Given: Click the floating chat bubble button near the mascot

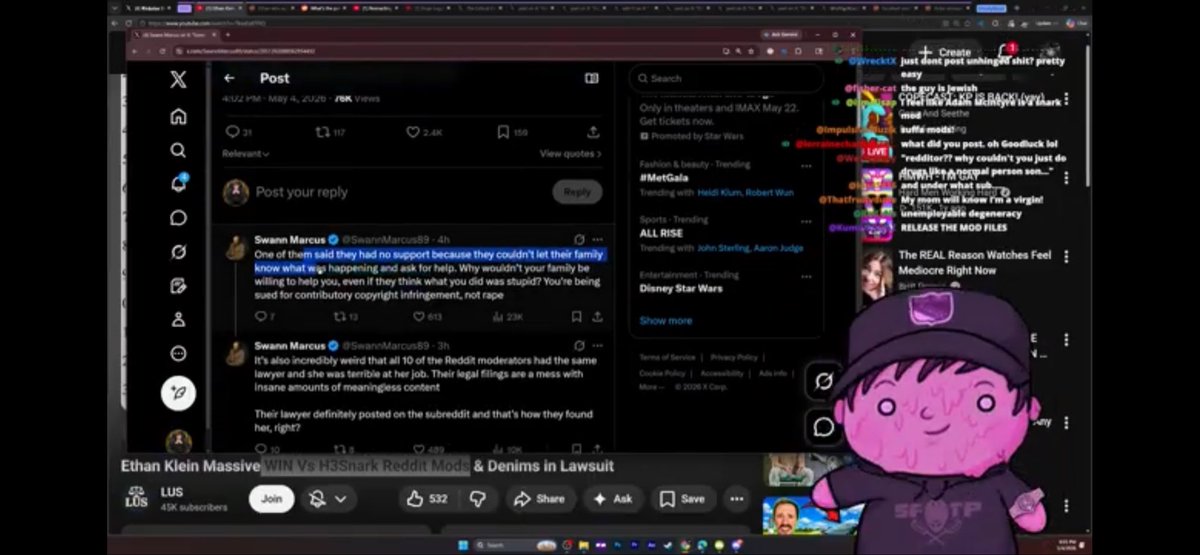Looking at the screenshot, I should 824,427.
